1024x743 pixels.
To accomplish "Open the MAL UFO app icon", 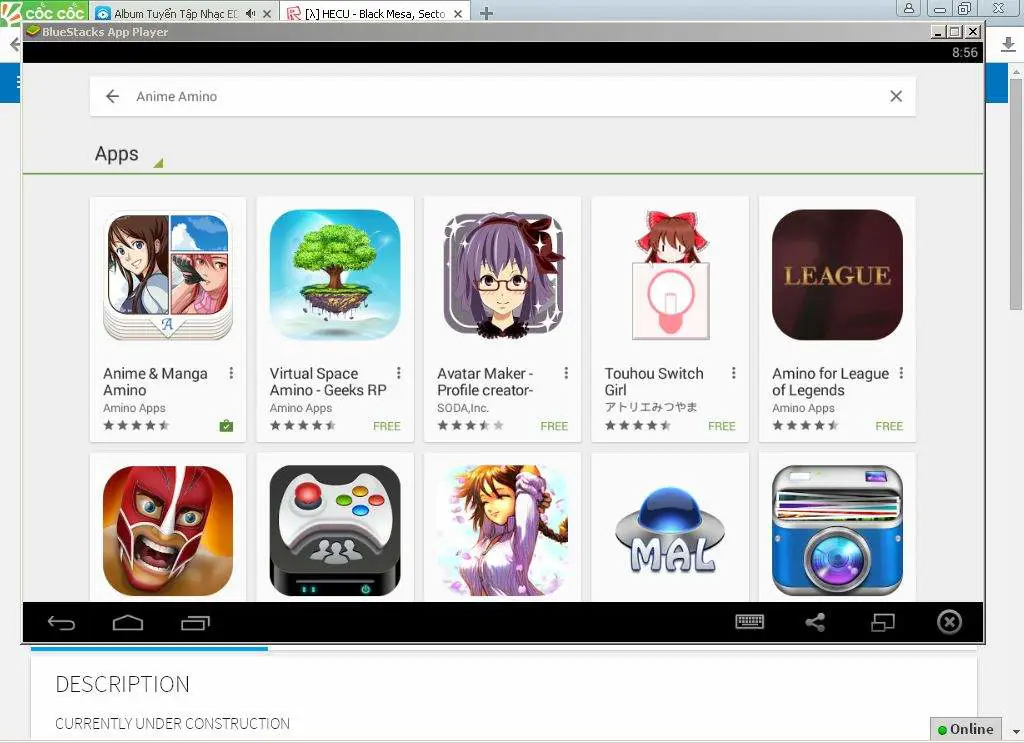I will 670,530.
